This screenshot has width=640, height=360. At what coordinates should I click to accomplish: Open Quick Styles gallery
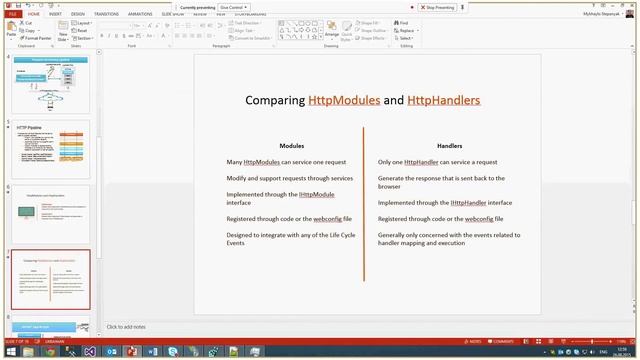(x=346, y=31)
